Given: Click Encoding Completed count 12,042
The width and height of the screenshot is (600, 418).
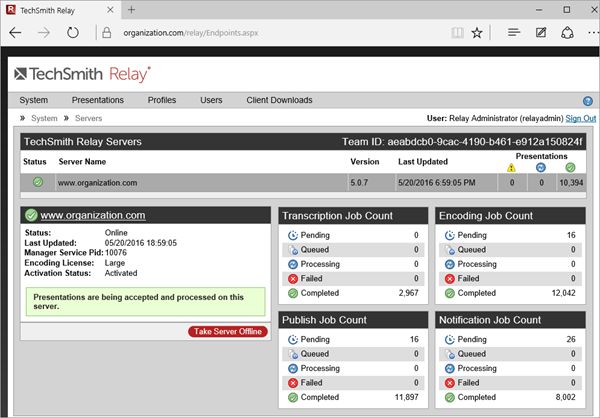Looking at the screenshot, I should coord(563,293).
